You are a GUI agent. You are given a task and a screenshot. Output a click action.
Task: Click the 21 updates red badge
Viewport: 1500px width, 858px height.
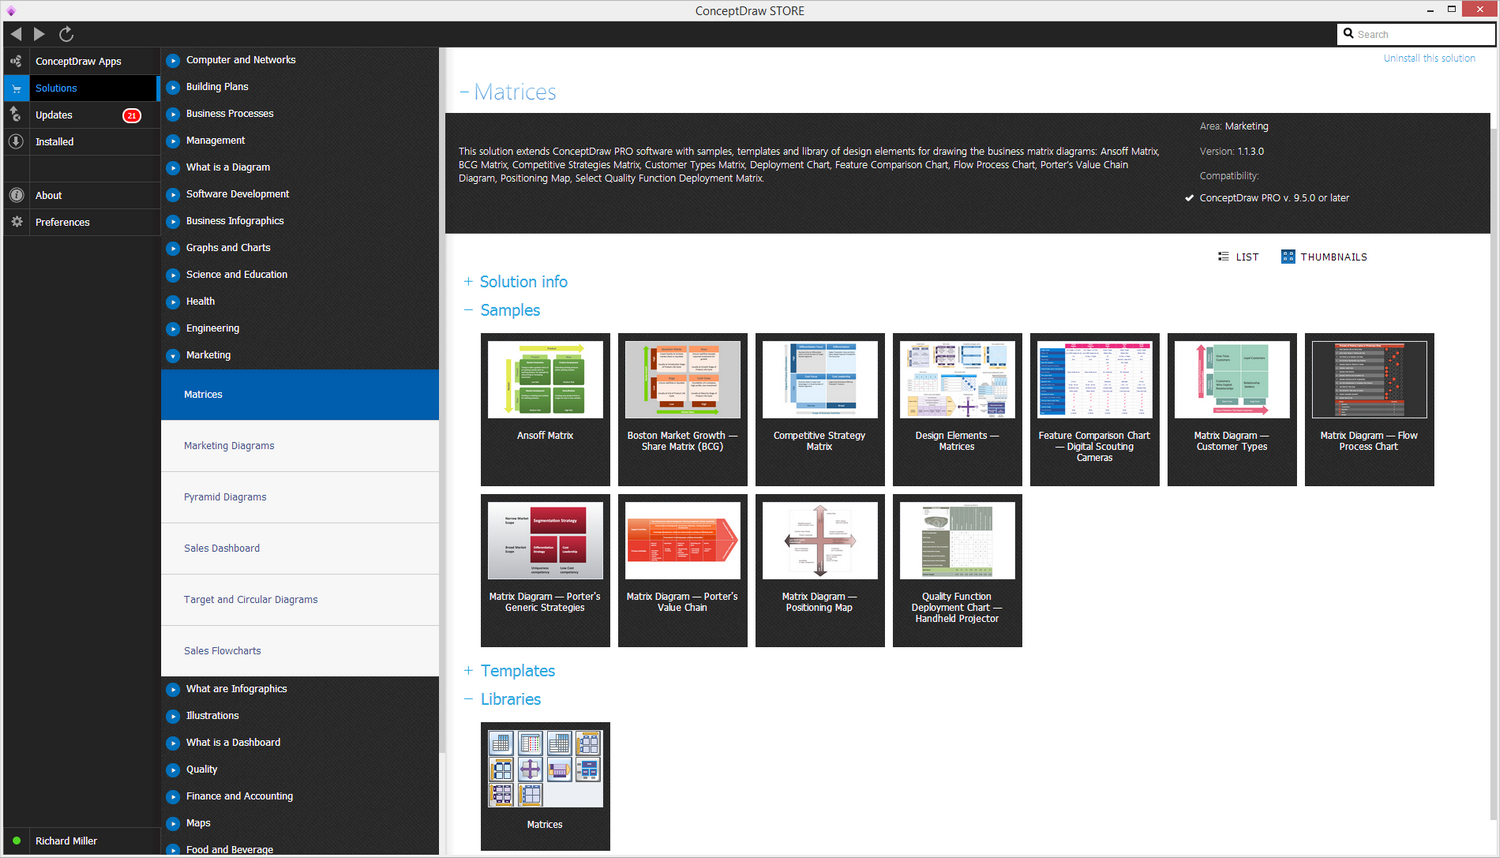(131, 115)
